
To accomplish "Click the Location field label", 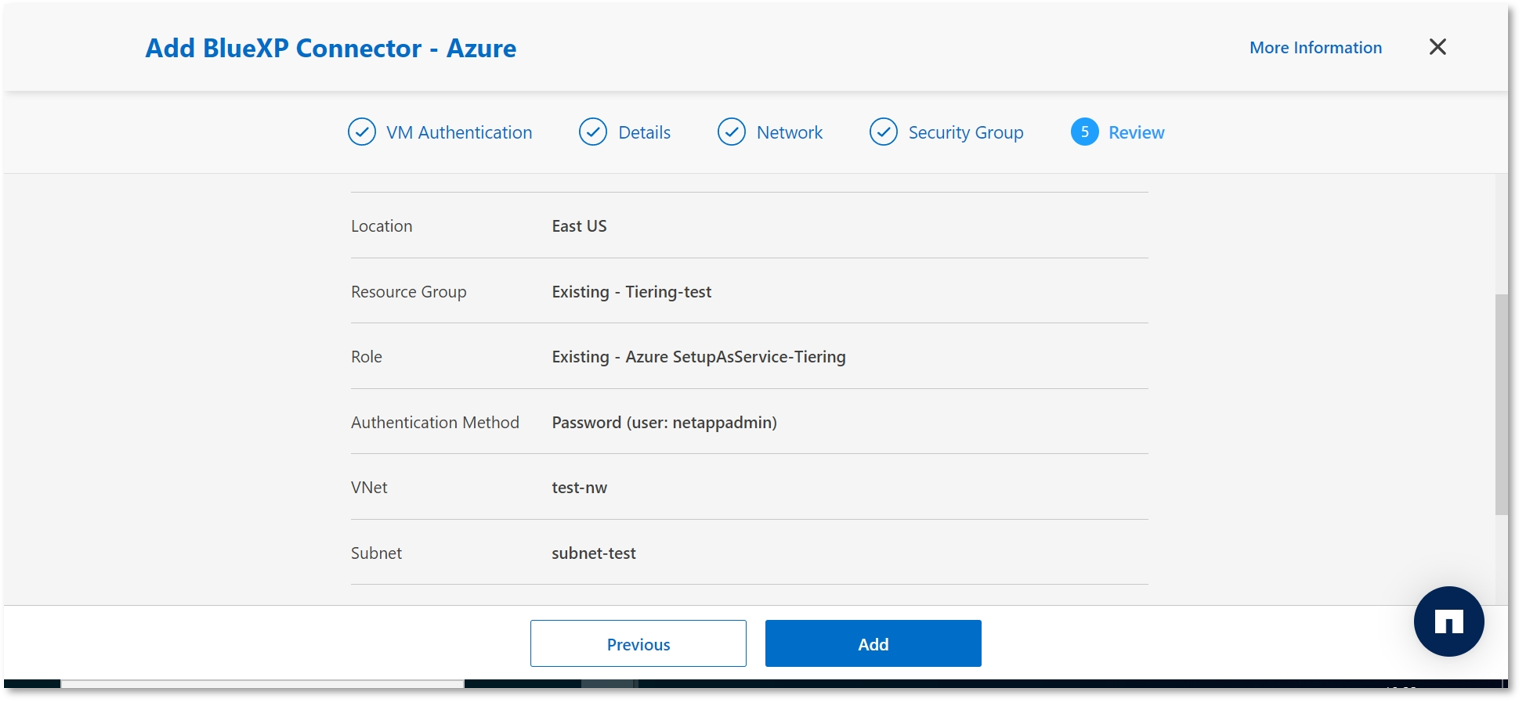I will click(x=381, y=226).
